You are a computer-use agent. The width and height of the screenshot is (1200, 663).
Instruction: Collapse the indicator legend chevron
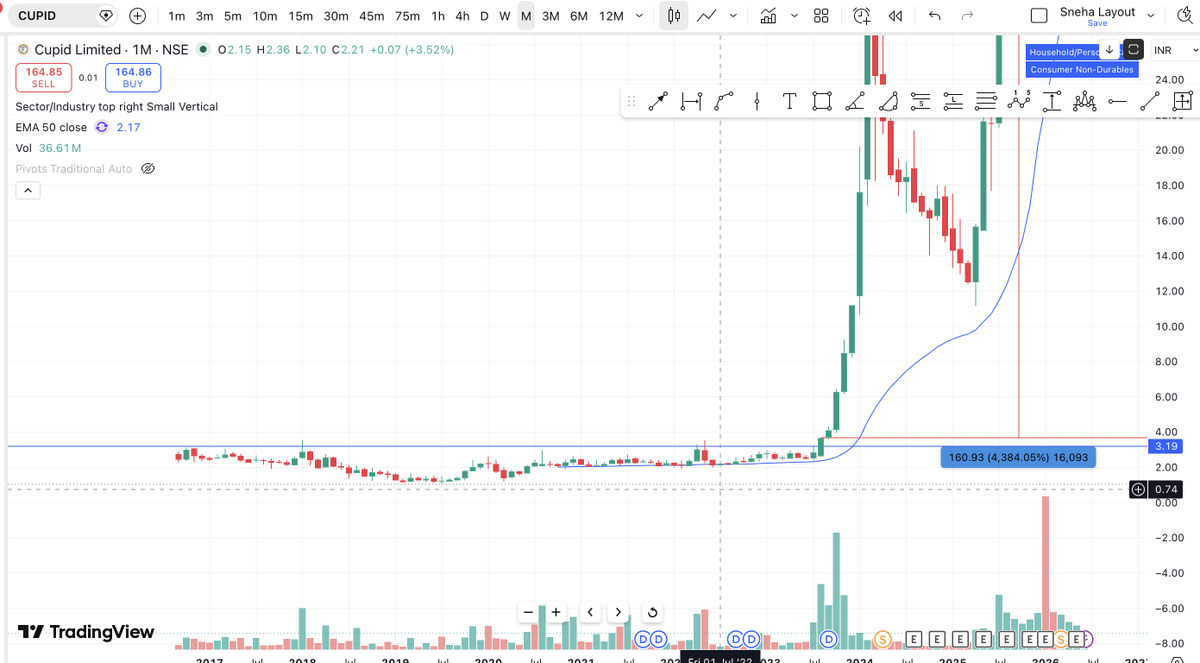click(x=27, y=190)
